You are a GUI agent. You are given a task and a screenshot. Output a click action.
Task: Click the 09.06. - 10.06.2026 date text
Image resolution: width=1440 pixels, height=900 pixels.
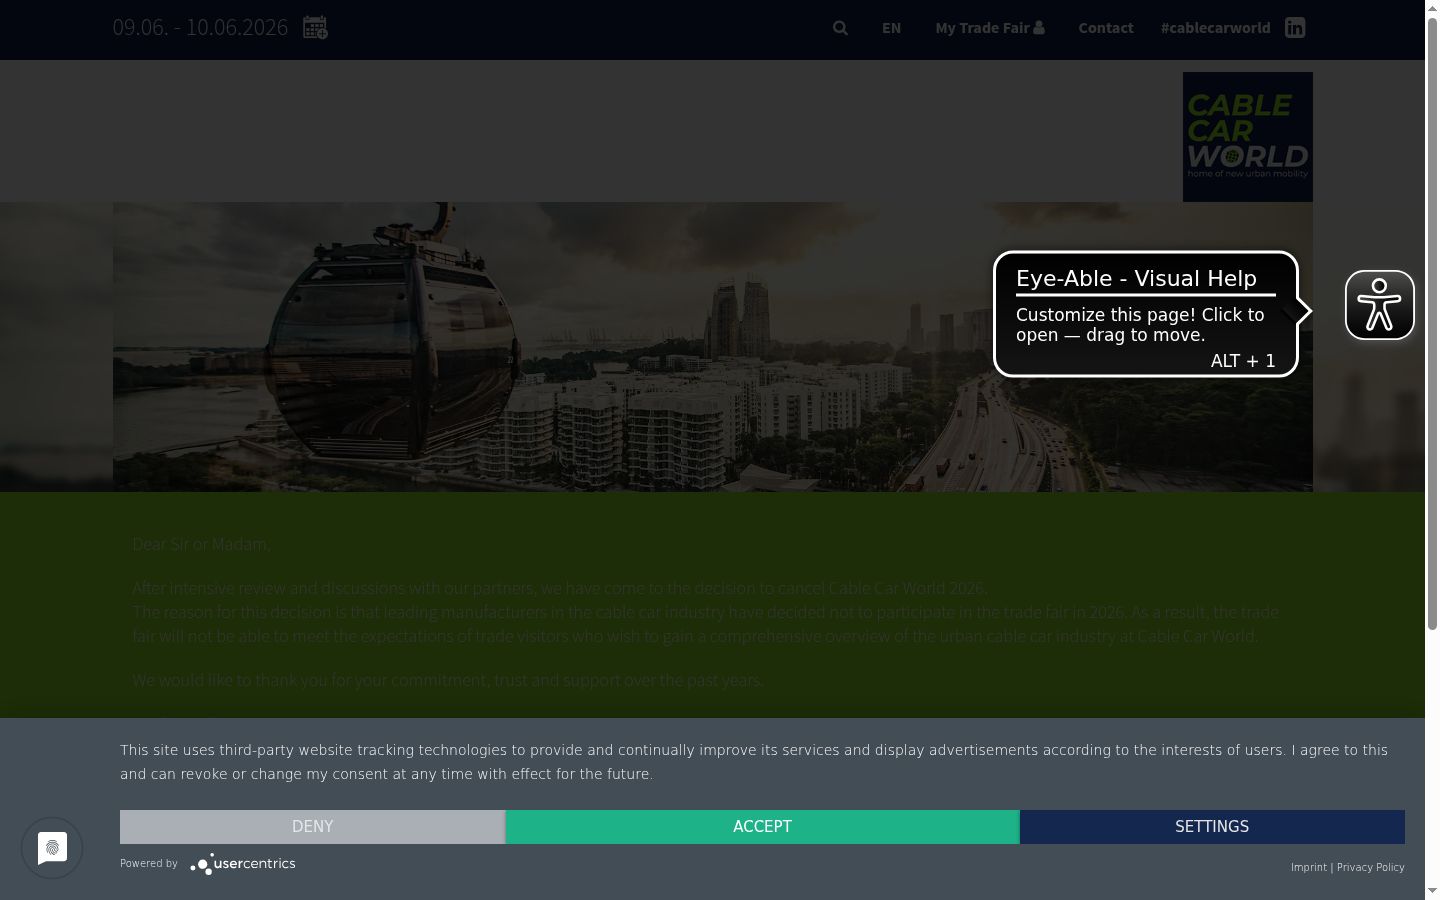pyautogui.click(x=200, y=28)
